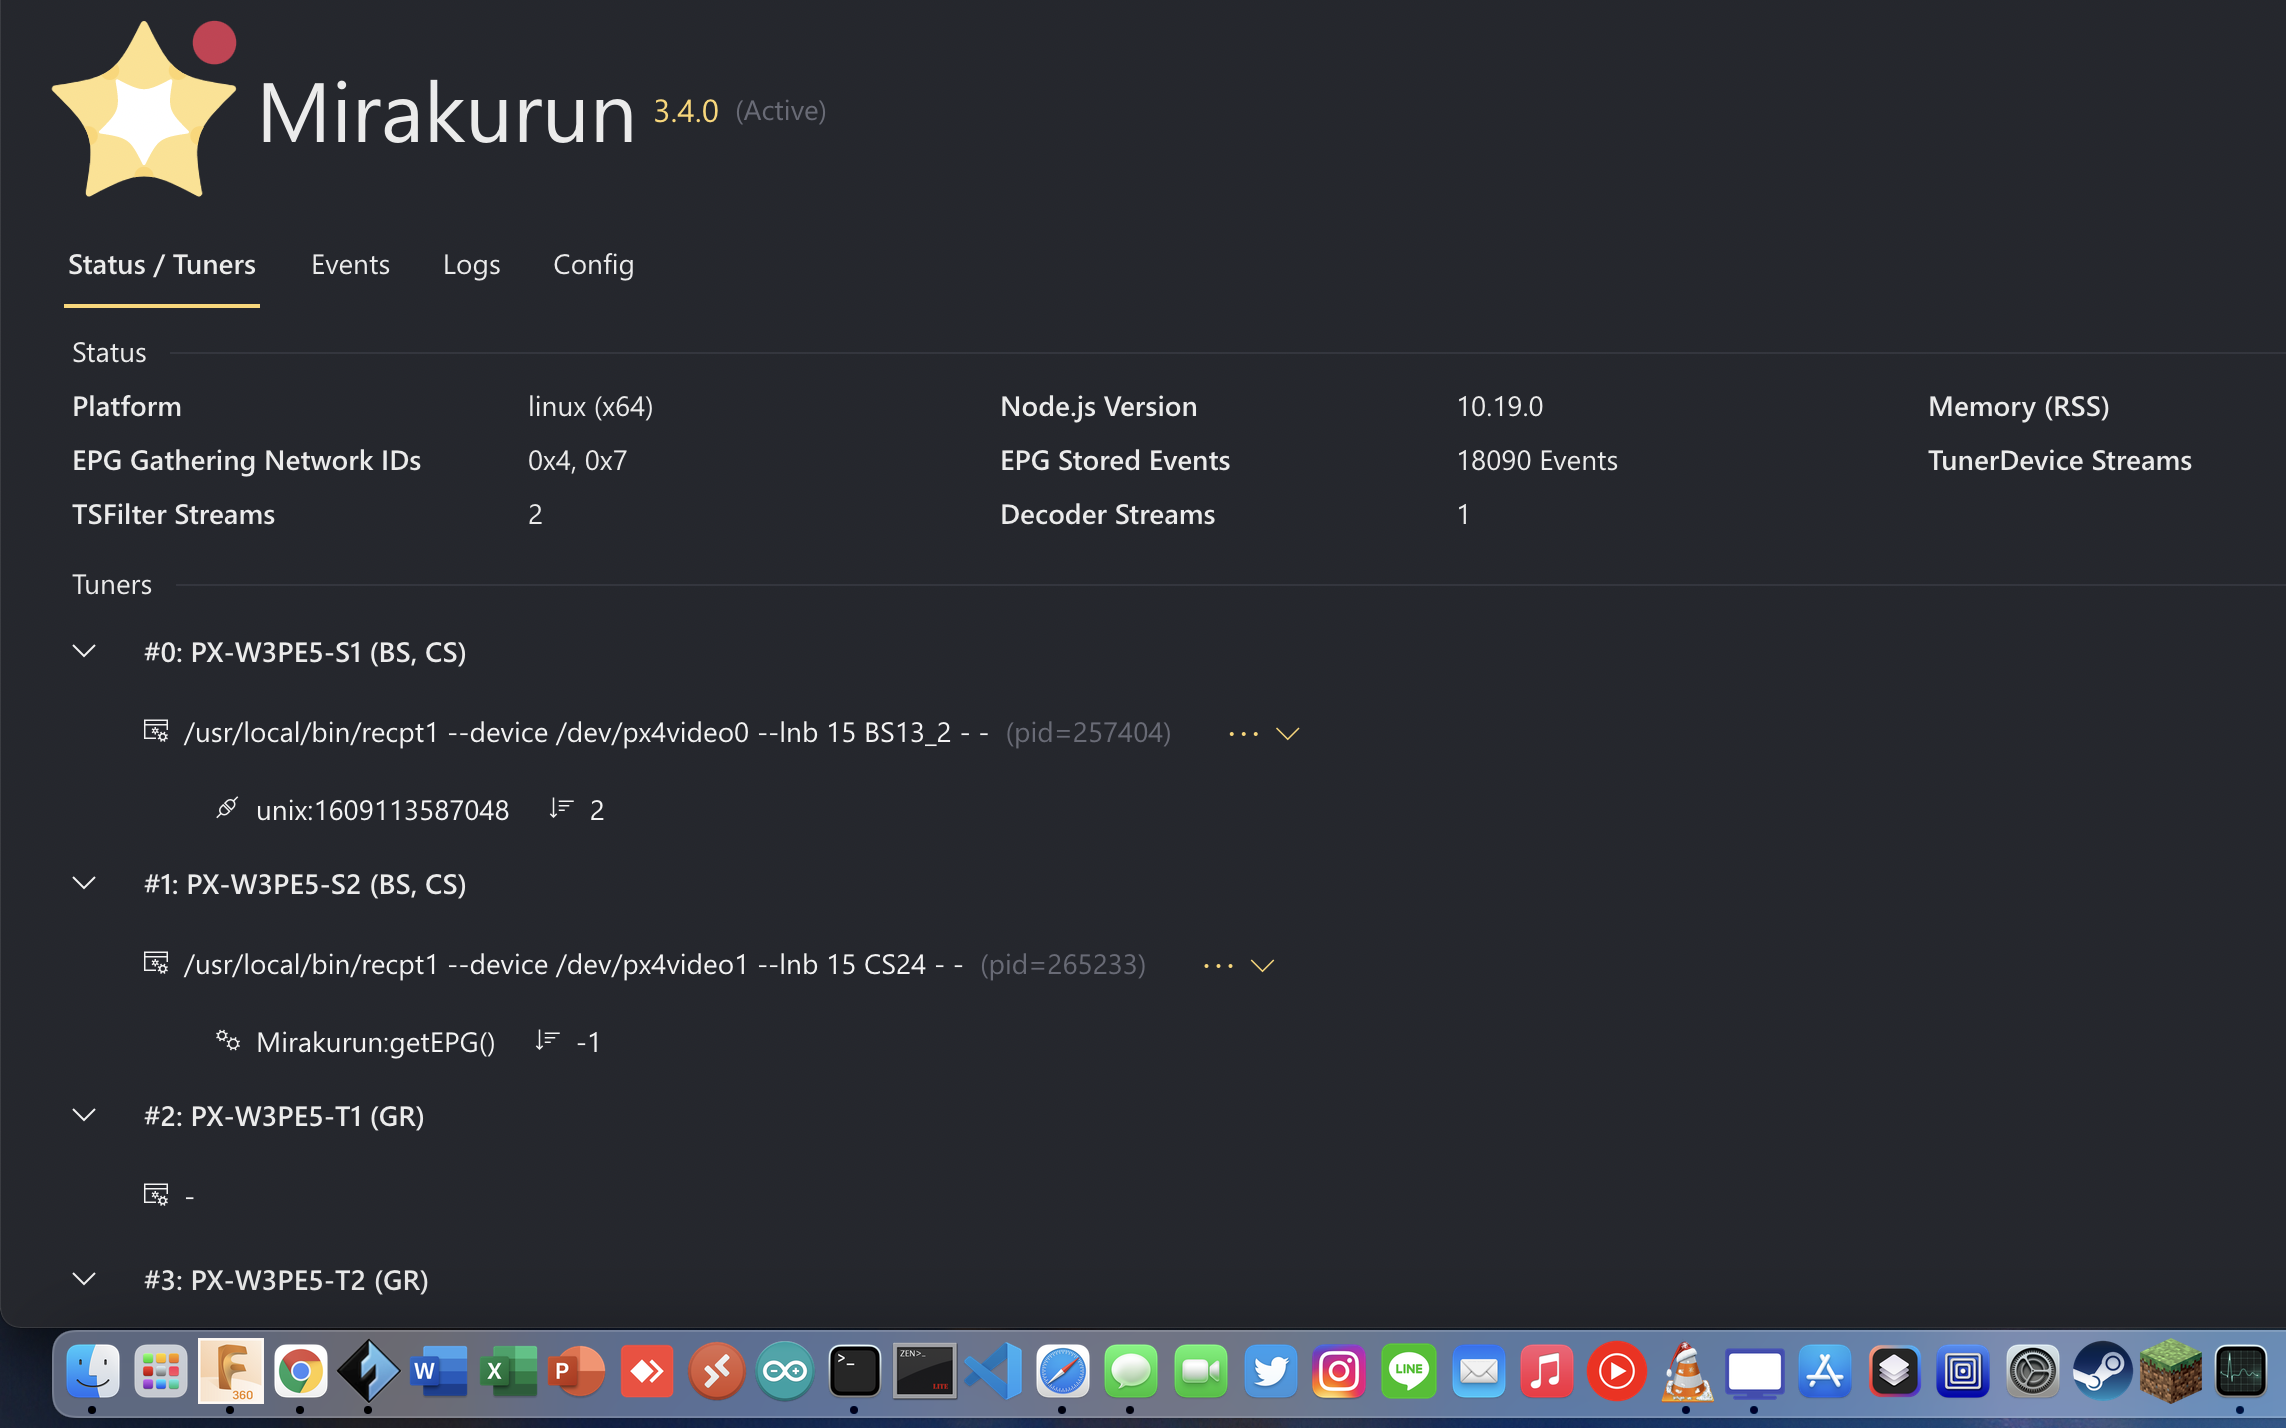Viewport: 2286px width, 1428px height.
Task: Open Music from the Dock
Action: pyautogui.click(x=1547, y=1372)
